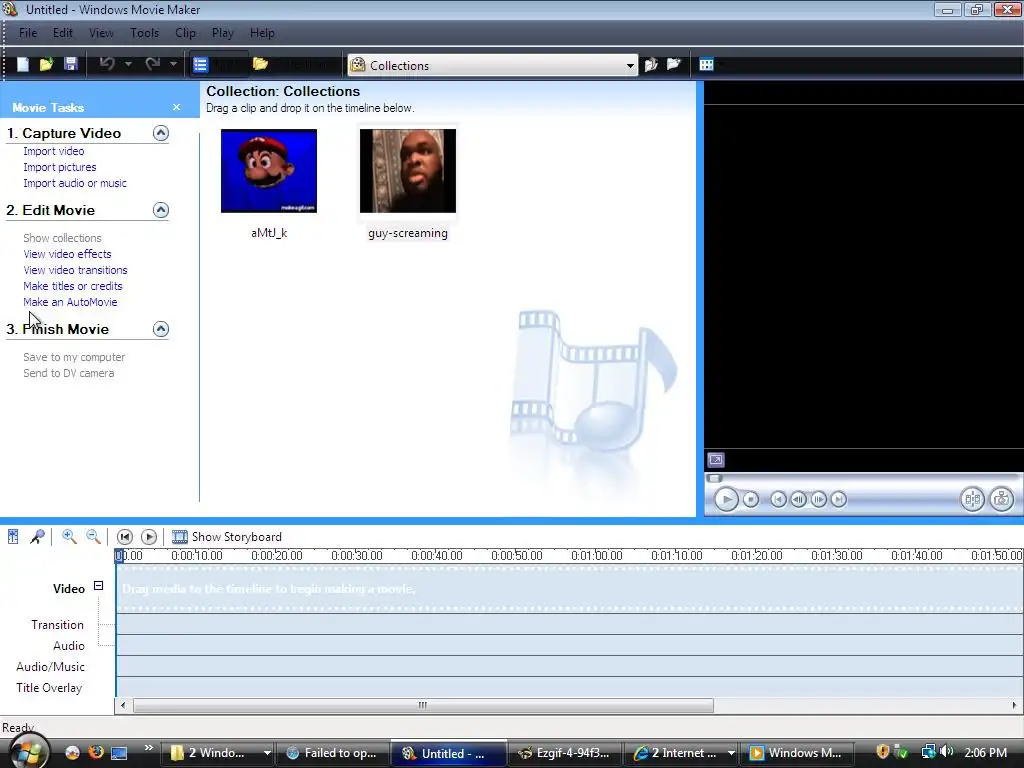
Task: Click View video transitions
Action: pyautogui.click(x=75, y=270)
